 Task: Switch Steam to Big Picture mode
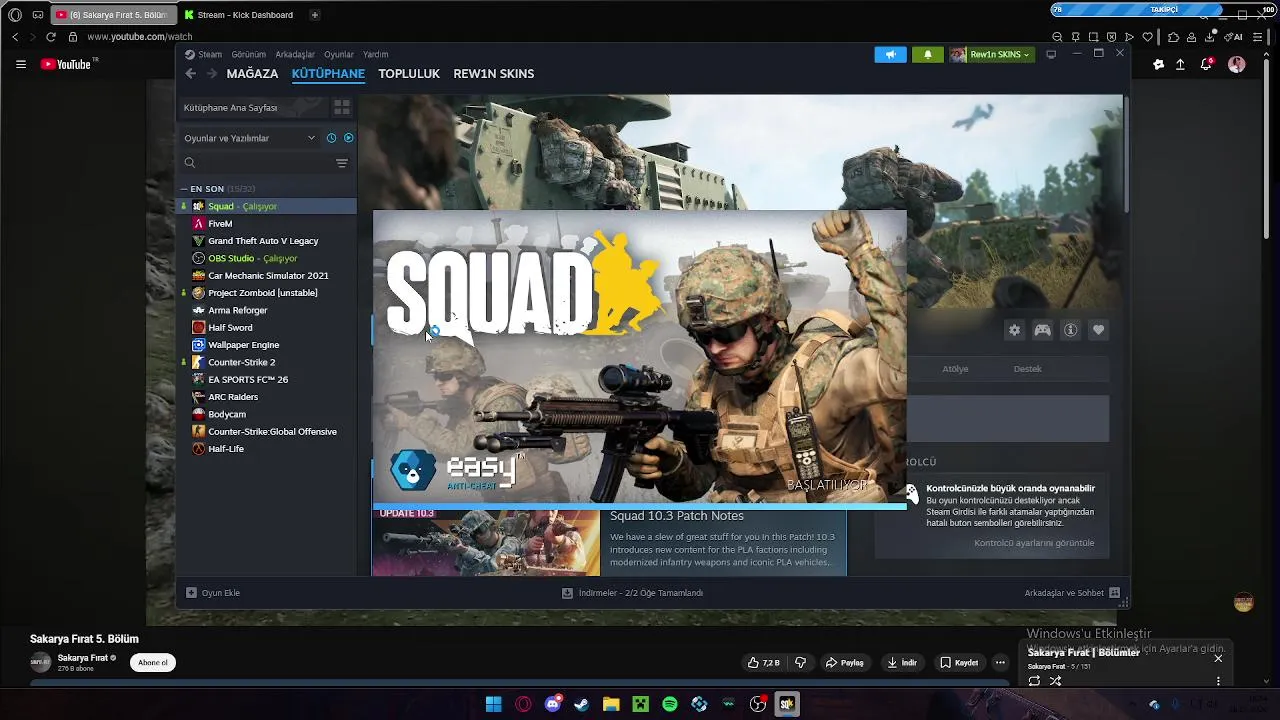[x=1051, y=54]
